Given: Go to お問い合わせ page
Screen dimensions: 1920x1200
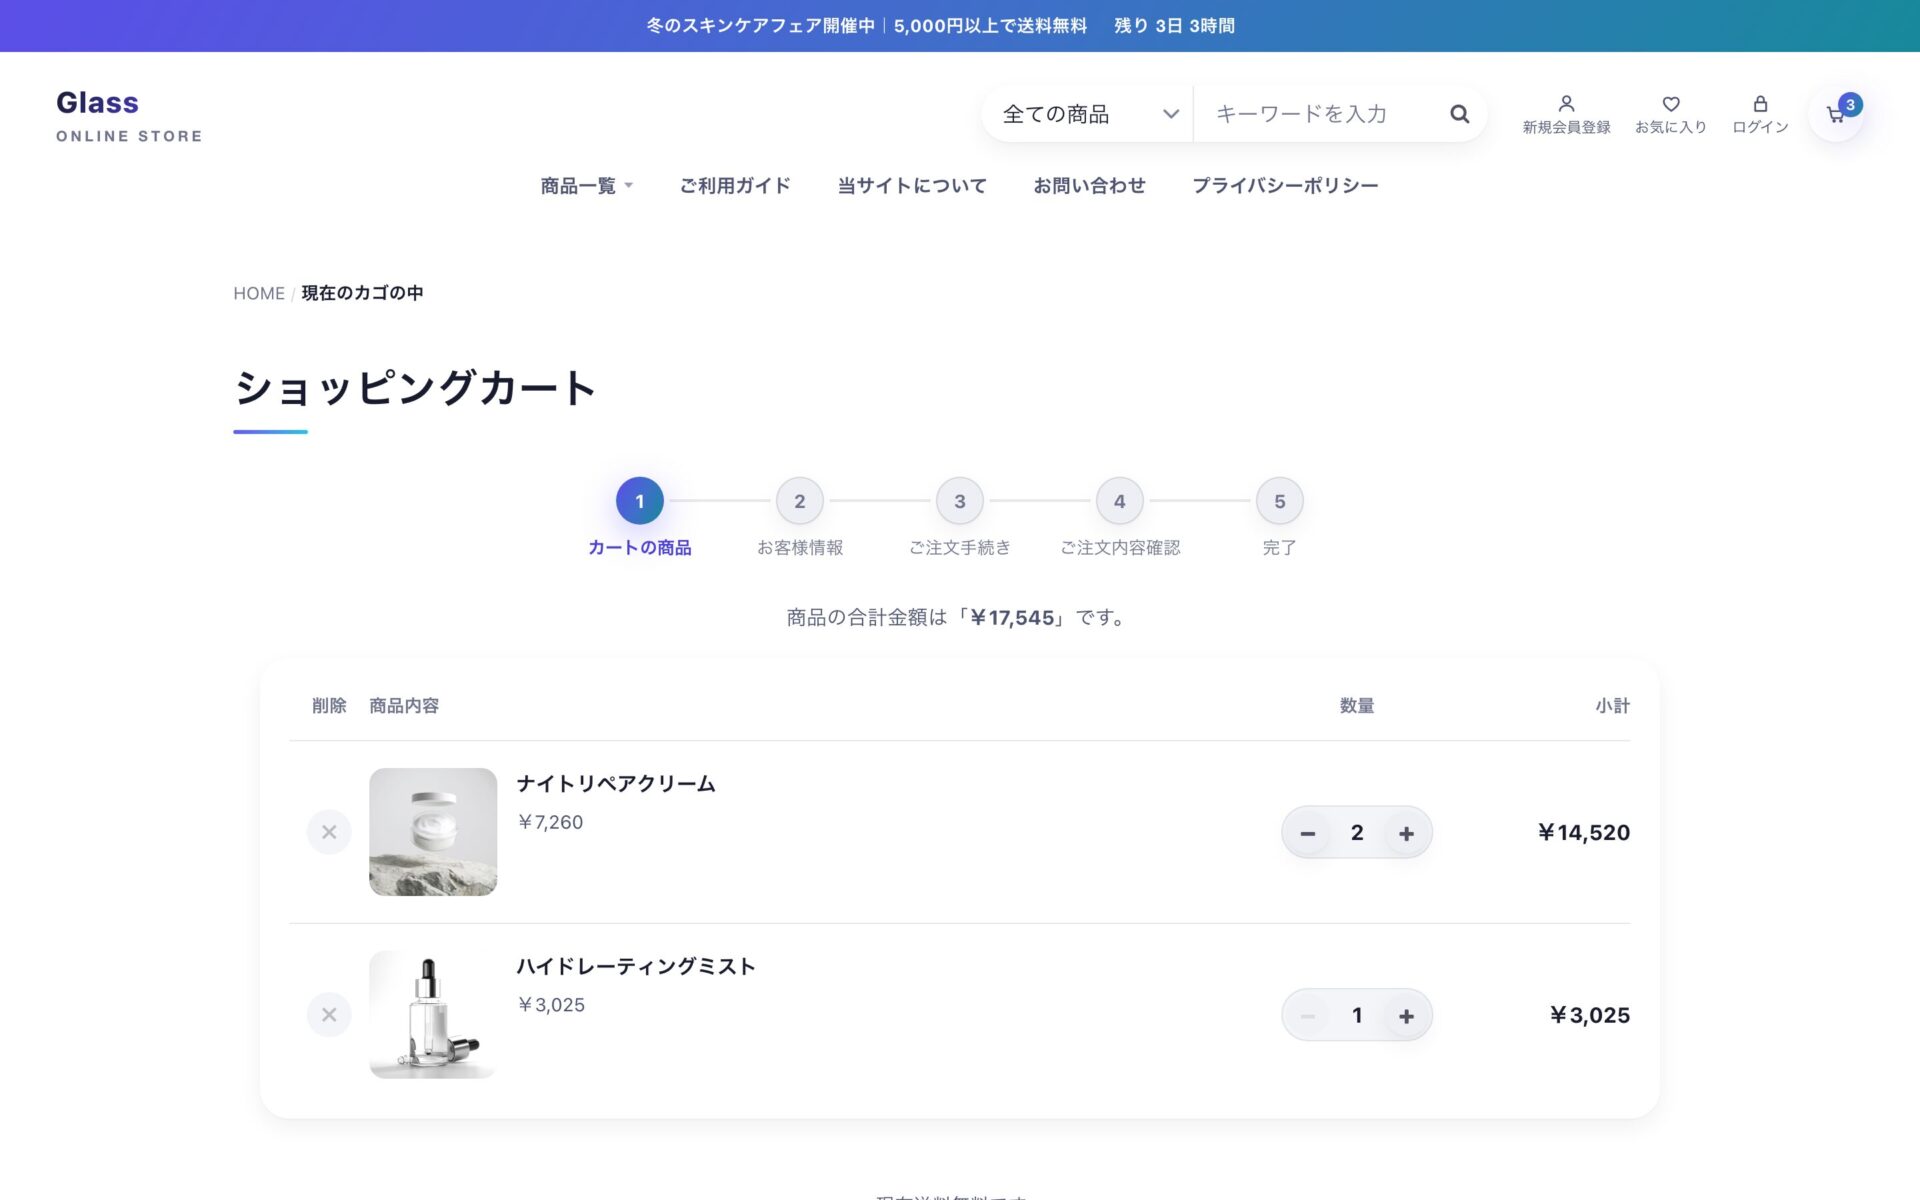Looking at the screenshot, I should point(1089,185).
